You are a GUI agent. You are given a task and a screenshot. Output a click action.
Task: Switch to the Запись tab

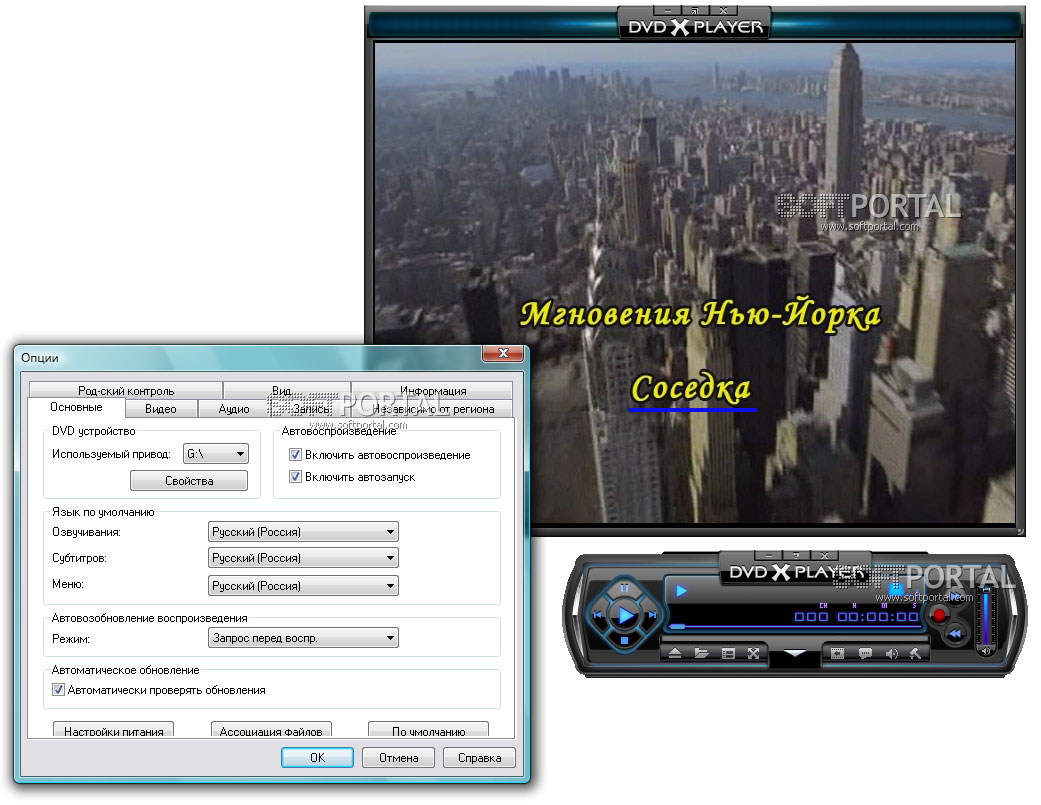coord(311,409)
